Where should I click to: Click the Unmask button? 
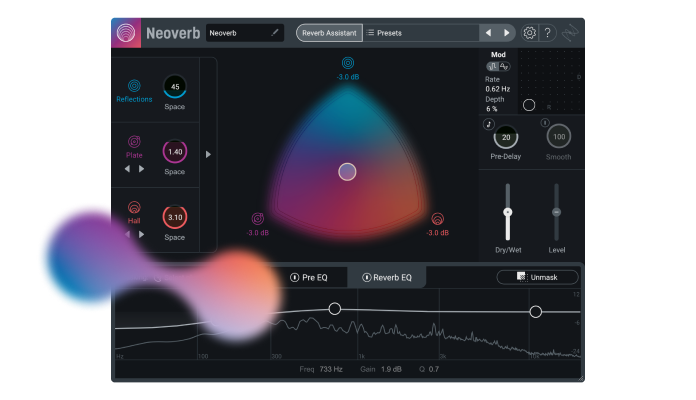coord(537,277)
